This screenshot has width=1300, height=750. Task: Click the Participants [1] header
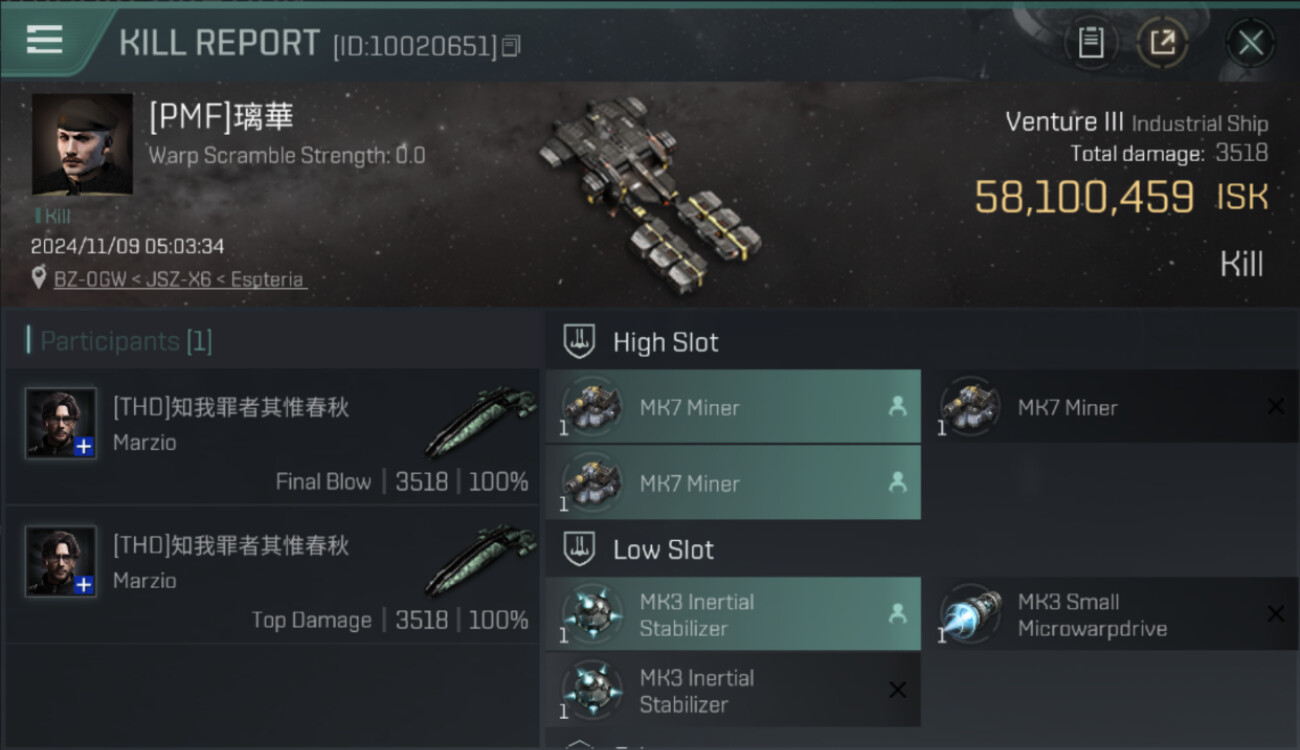120,342
